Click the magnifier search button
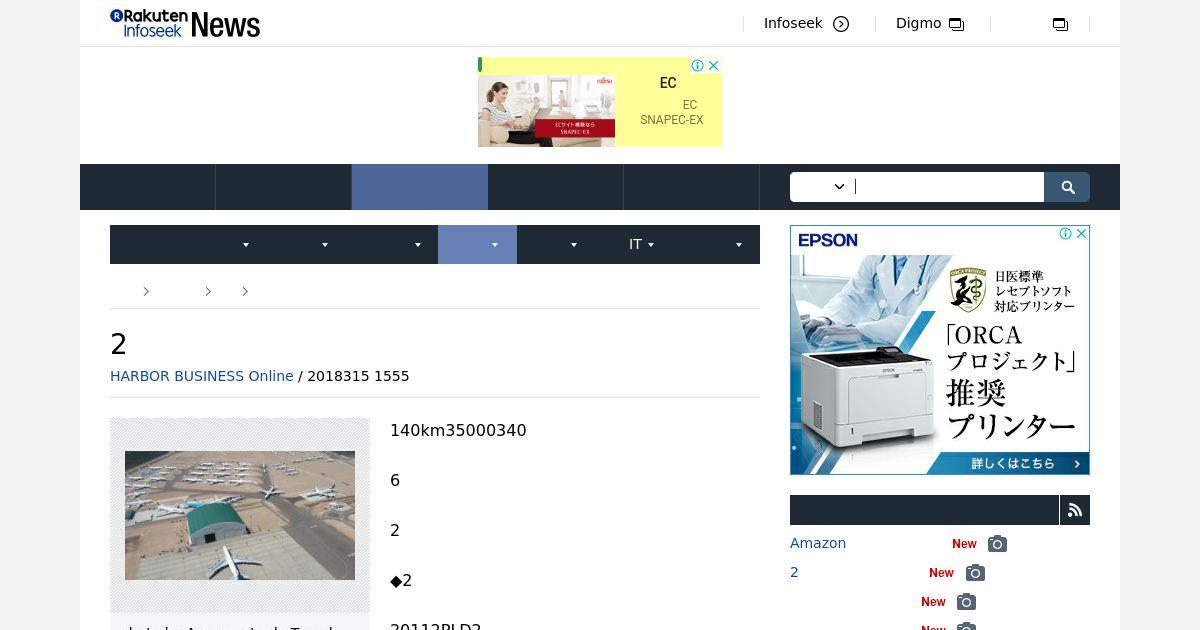The image size is (1200, 630). (x=1067, y=187)
